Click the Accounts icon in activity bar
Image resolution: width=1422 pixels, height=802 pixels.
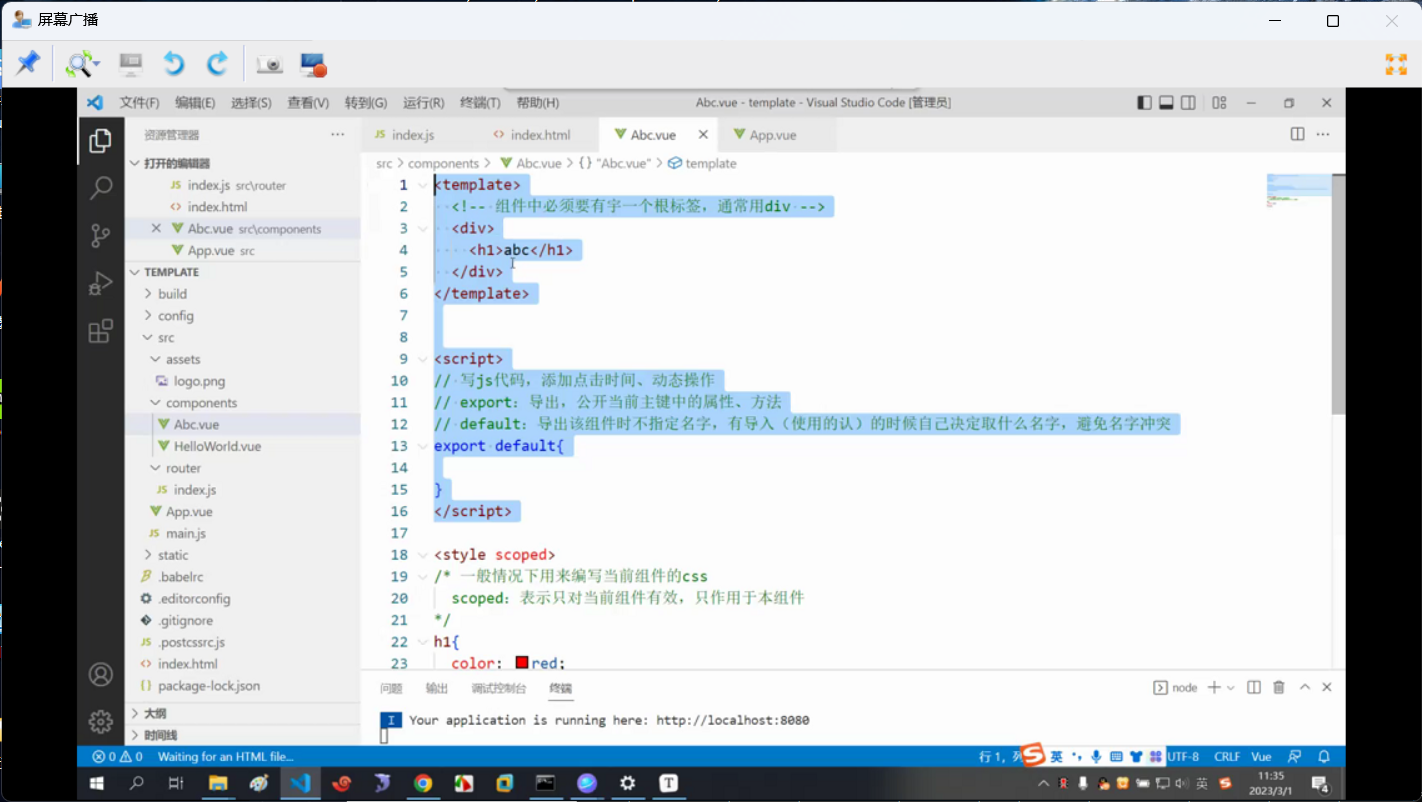click(x=101, y=674)
